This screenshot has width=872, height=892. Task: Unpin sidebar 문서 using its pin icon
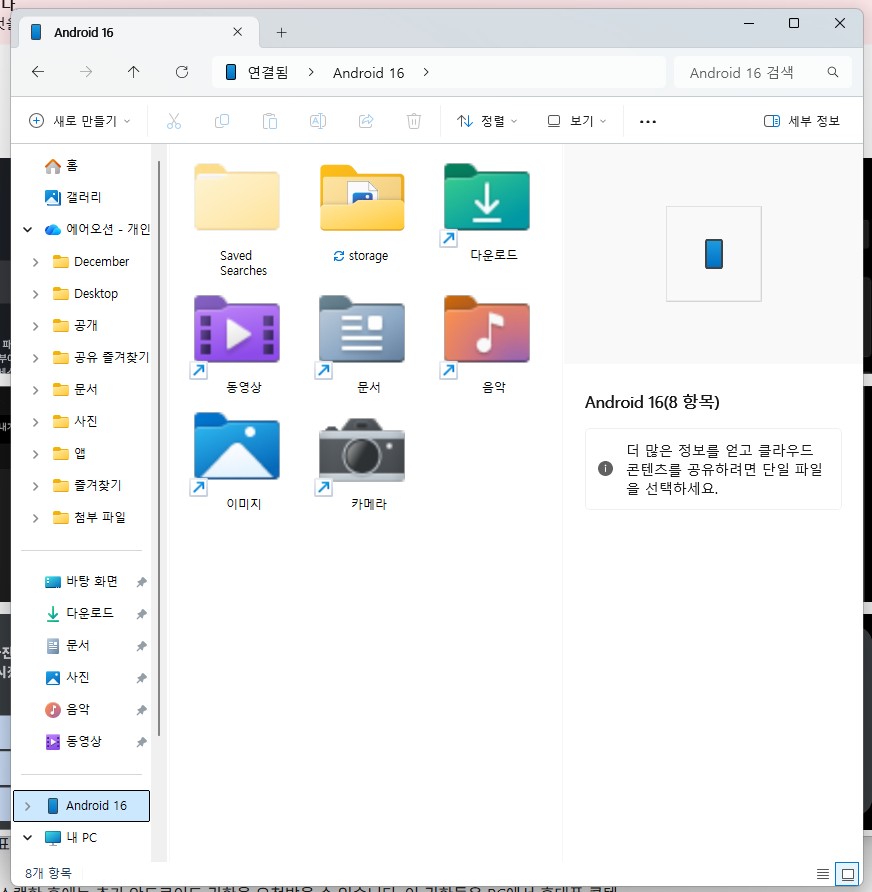pos(142,646)
